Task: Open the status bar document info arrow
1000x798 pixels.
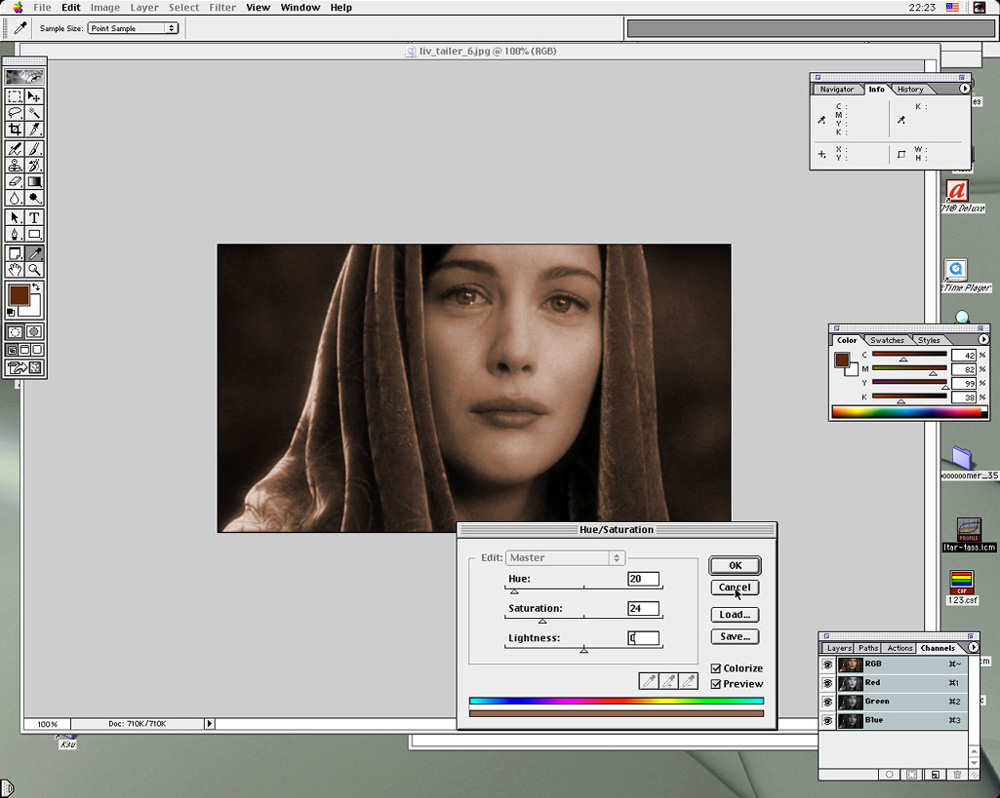Action: (x=209, y=723)
